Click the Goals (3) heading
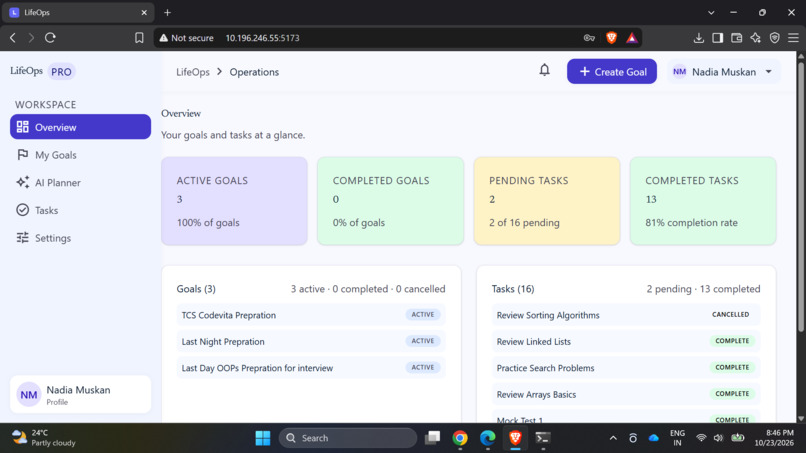The height and width of the screenshot is (453, 806). click(x=196, y=289)
